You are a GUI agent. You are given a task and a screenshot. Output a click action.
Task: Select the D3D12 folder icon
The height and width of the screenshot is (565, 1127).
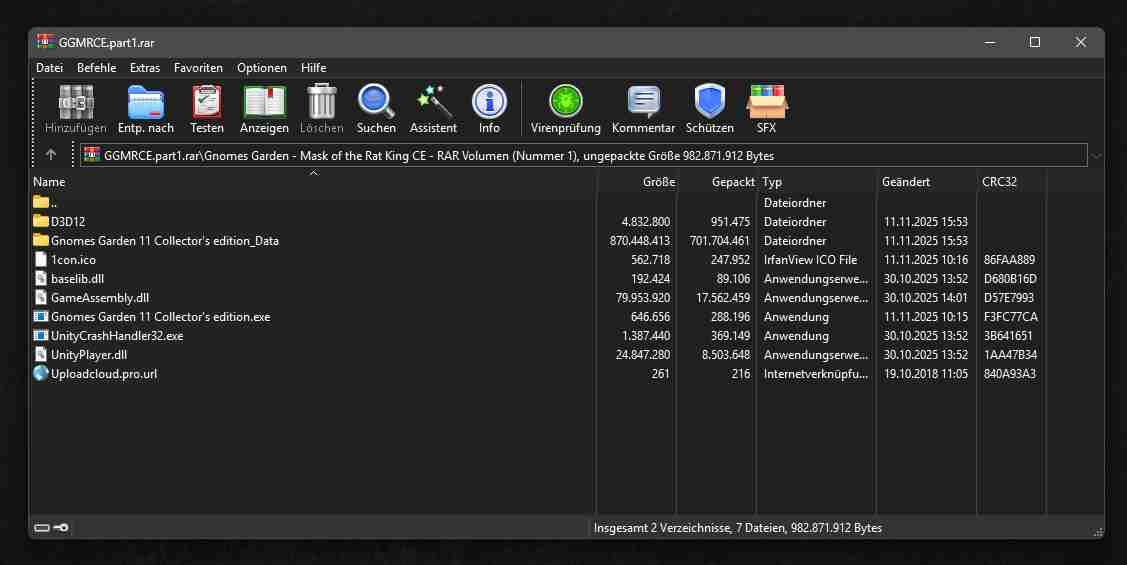(x=41, y=221)
